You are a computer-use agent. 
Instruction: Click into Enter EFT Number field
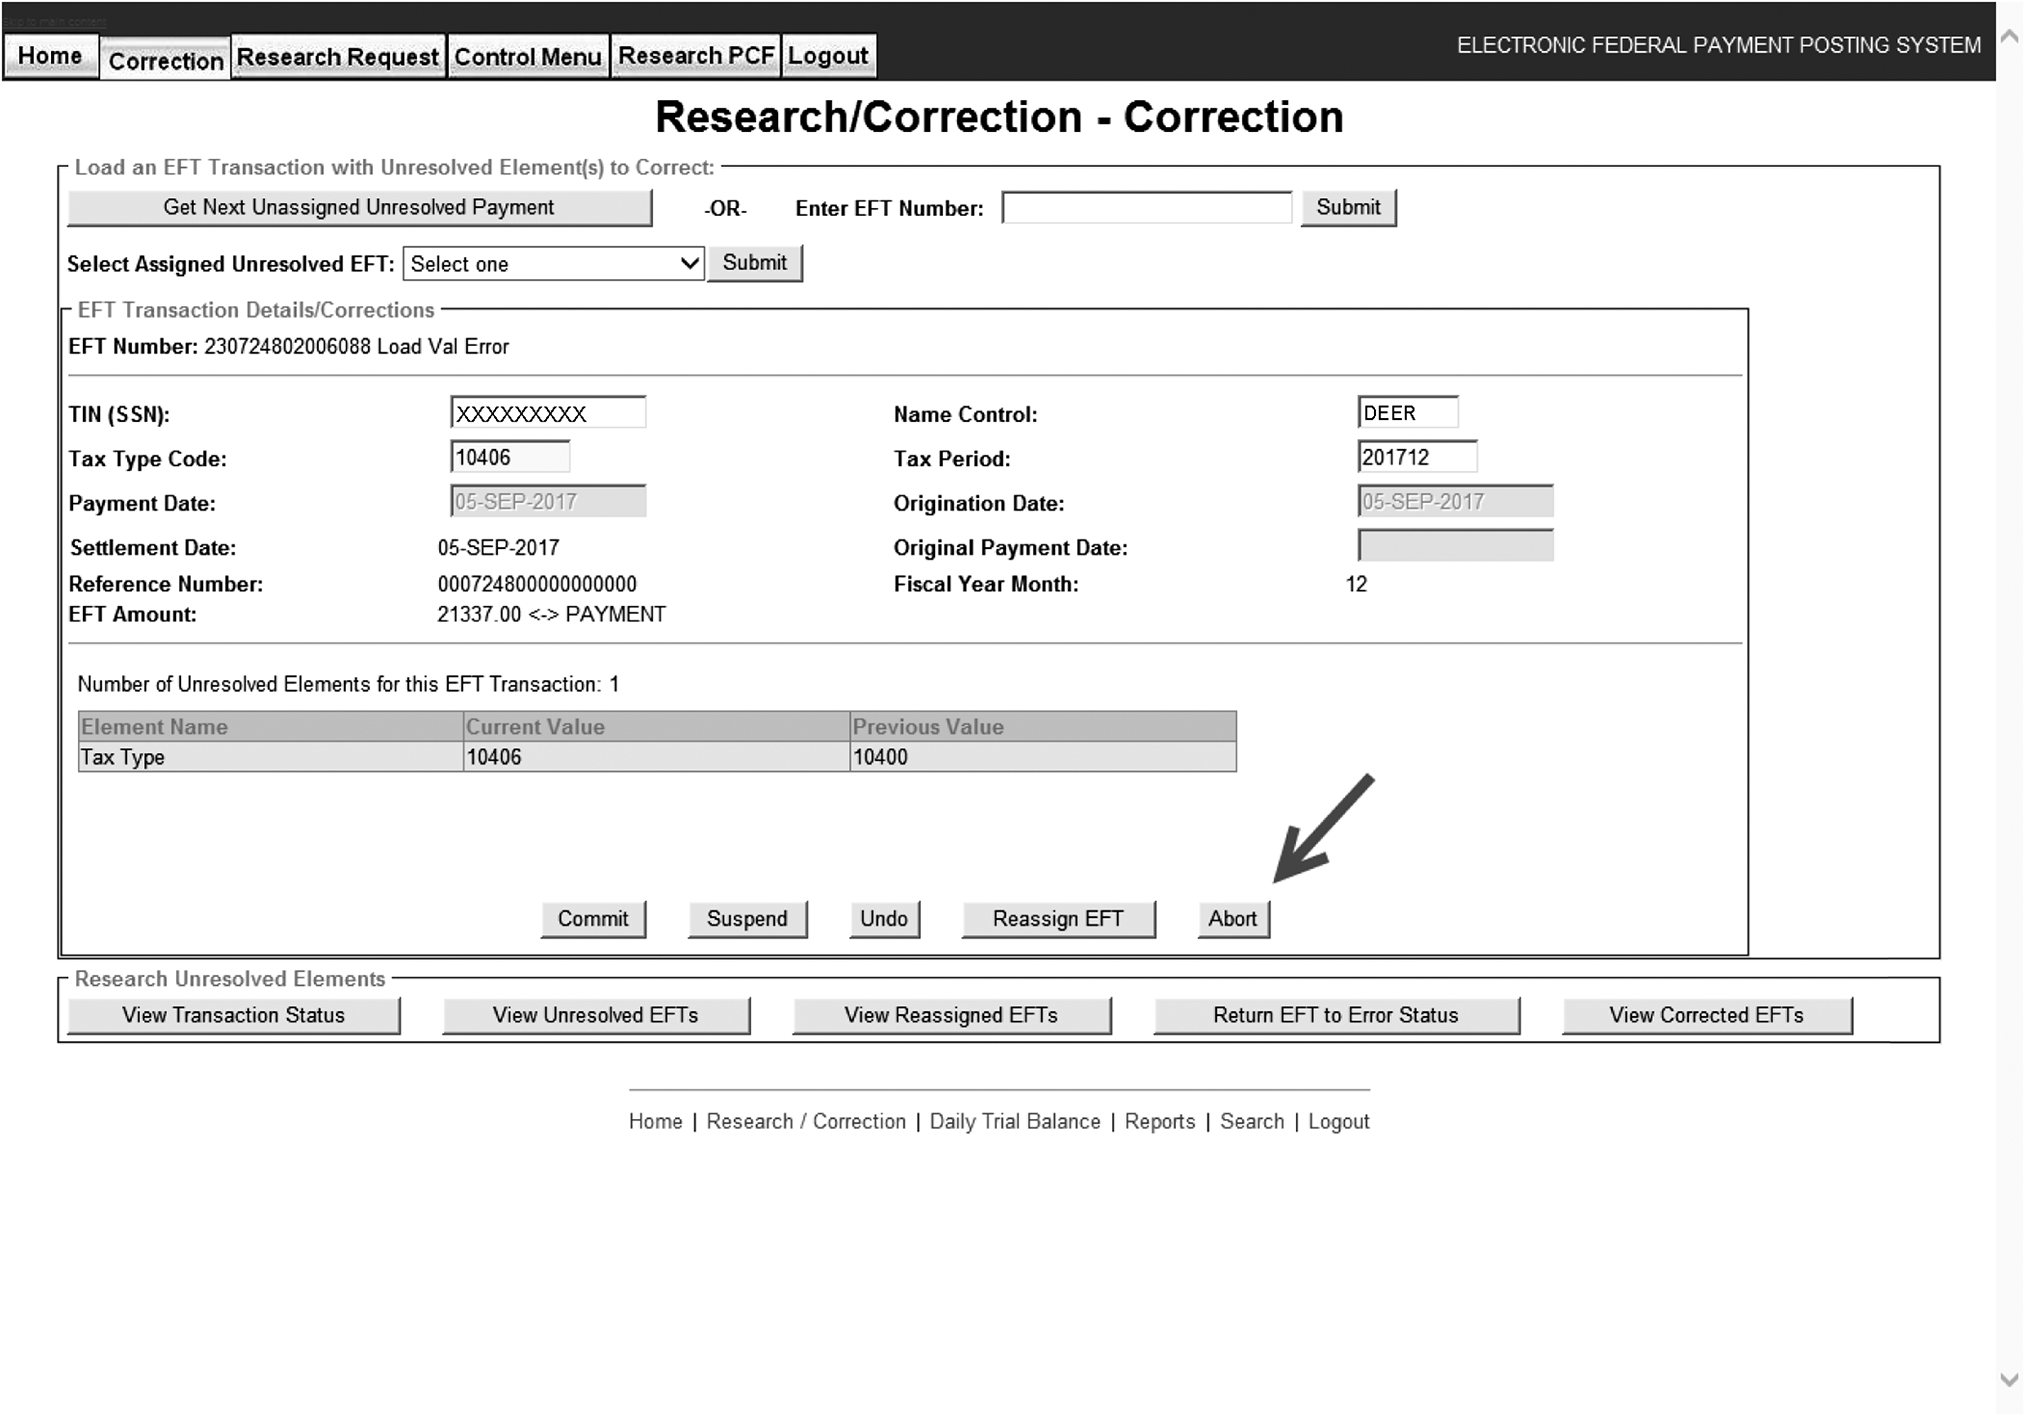pos(1146,208)
